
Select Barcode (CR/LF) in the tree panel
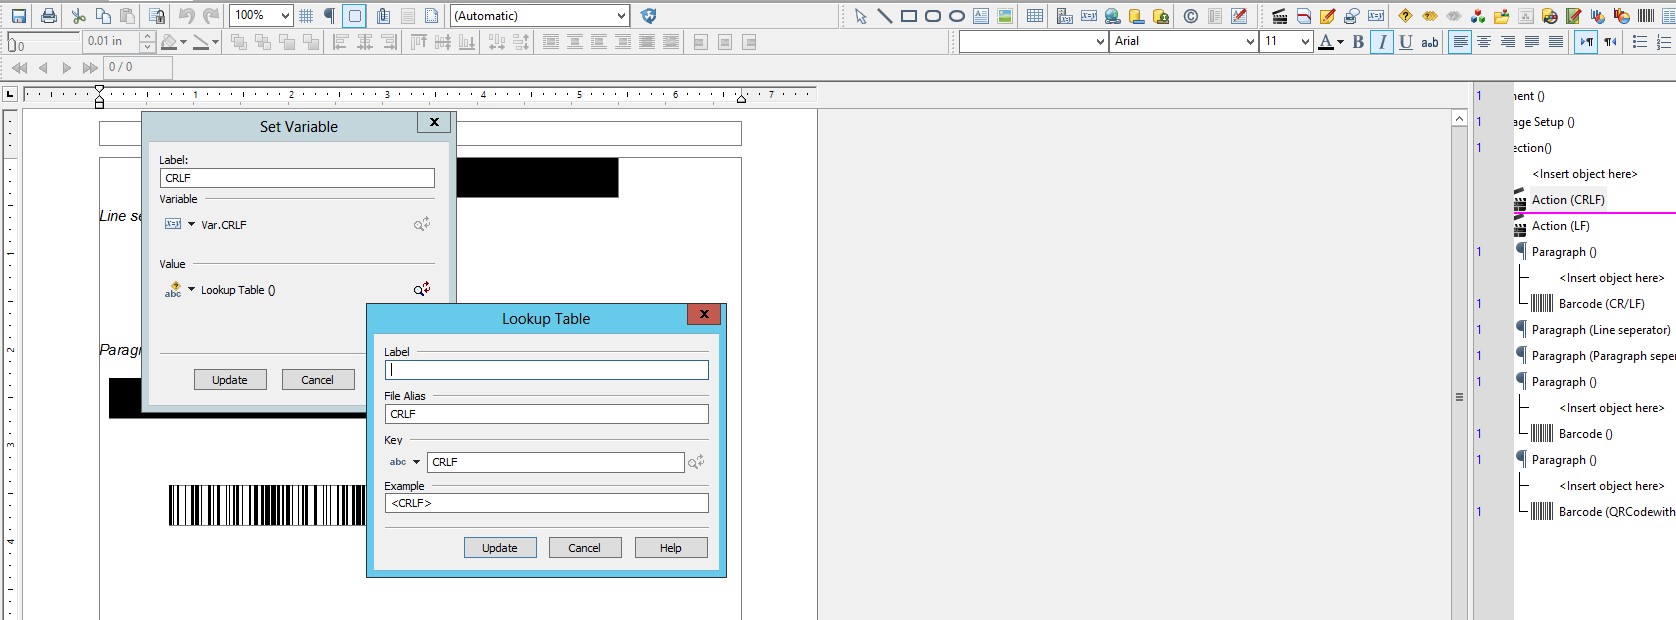pos(1601,304)
